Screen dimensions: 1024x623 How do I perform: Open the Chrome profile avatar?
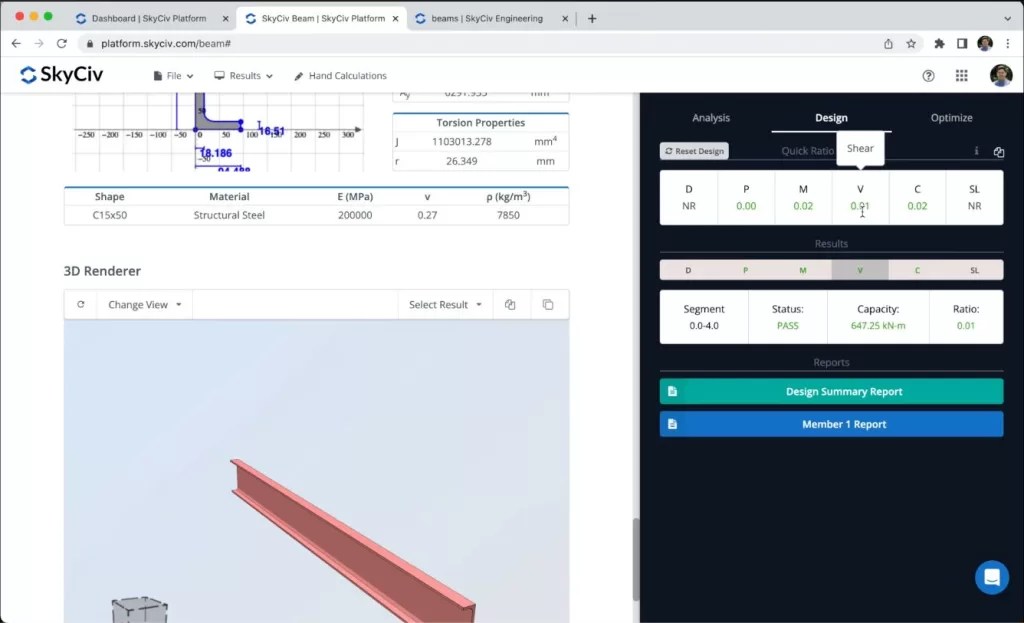985,44
